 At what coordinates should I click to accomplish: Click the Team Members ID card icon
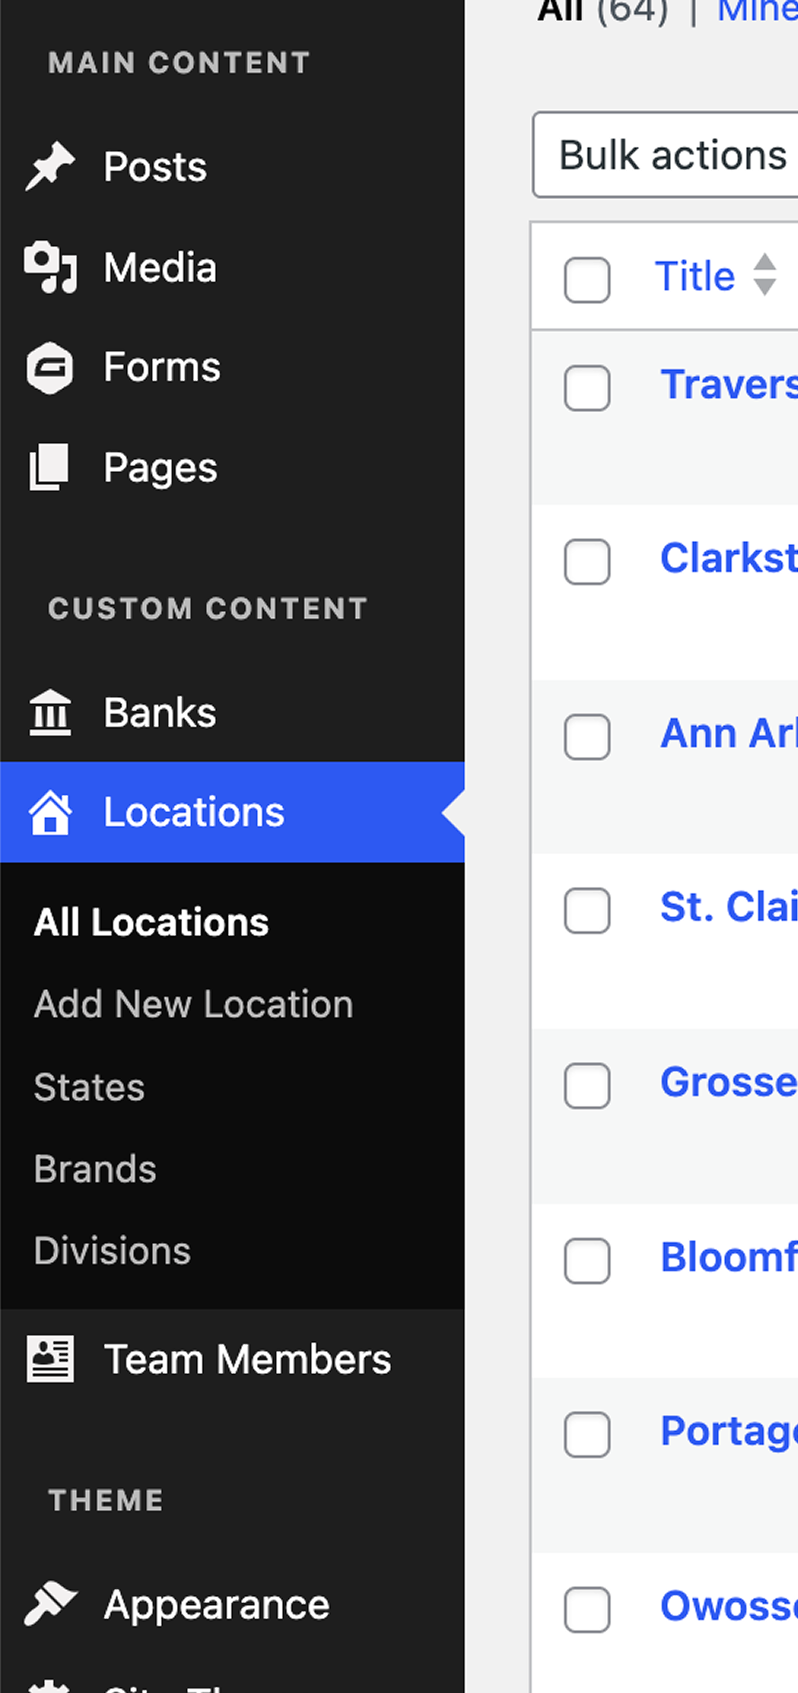tap(50, 1360)
